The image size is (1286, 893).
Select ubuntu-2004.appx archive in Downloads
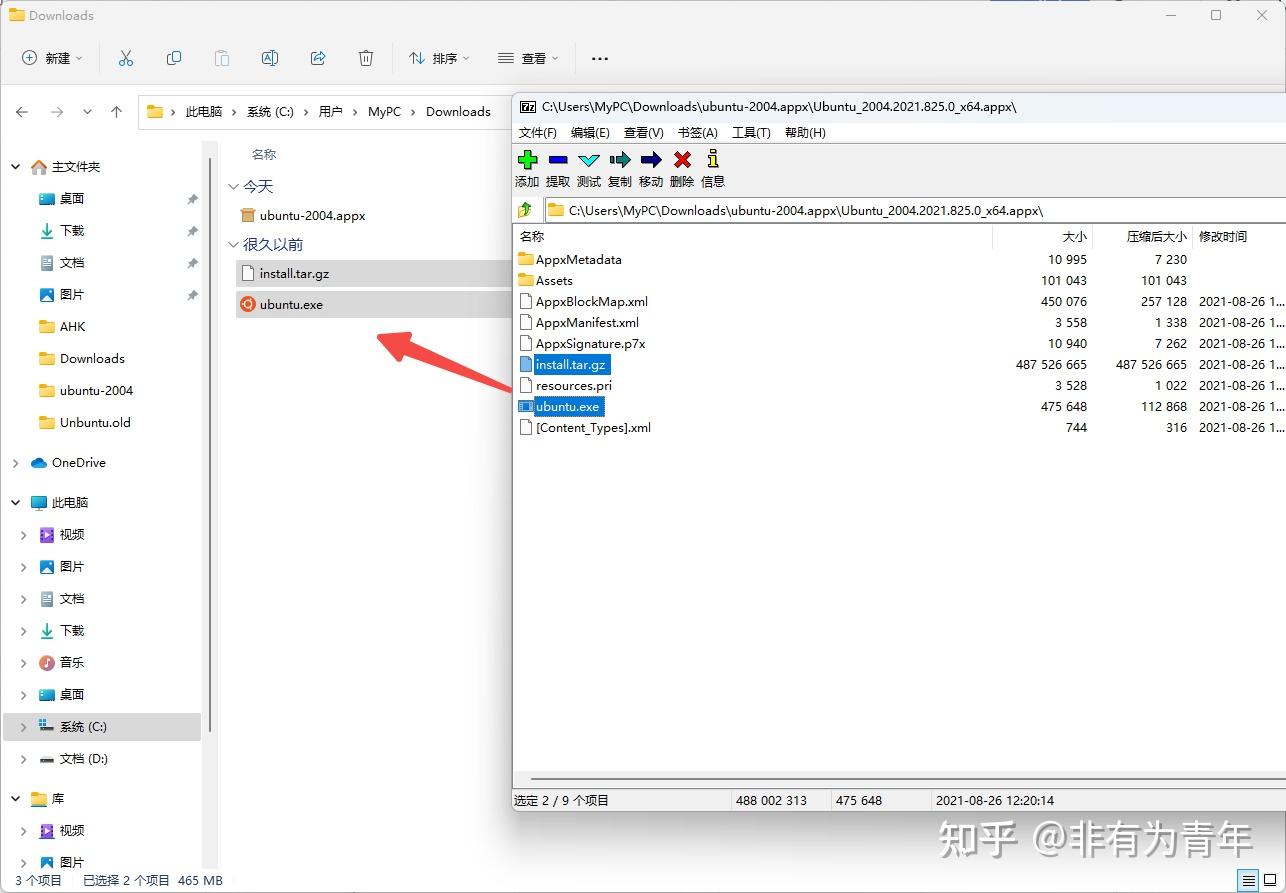click(312, 215)
